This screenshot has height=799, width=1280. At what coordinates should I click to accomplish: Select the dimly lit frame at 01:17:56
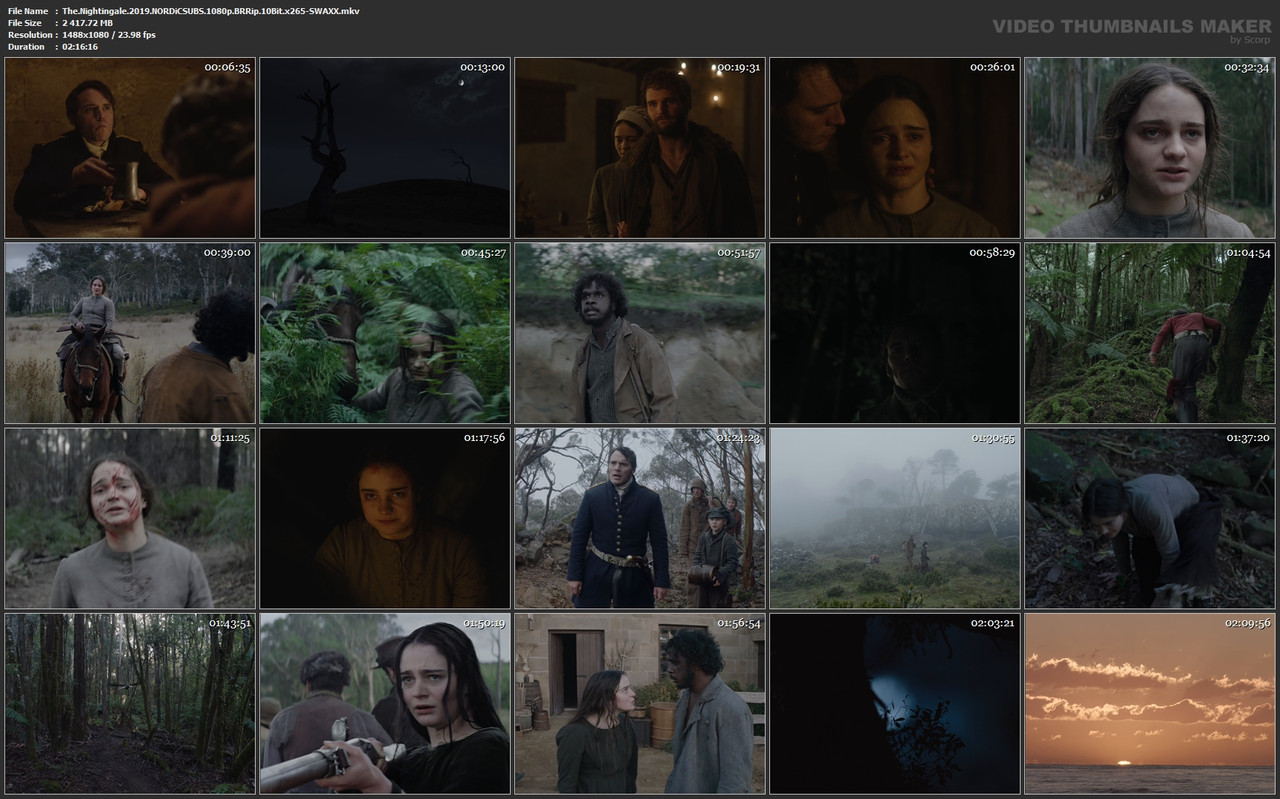pyautogui.click(x=385, y=519)
